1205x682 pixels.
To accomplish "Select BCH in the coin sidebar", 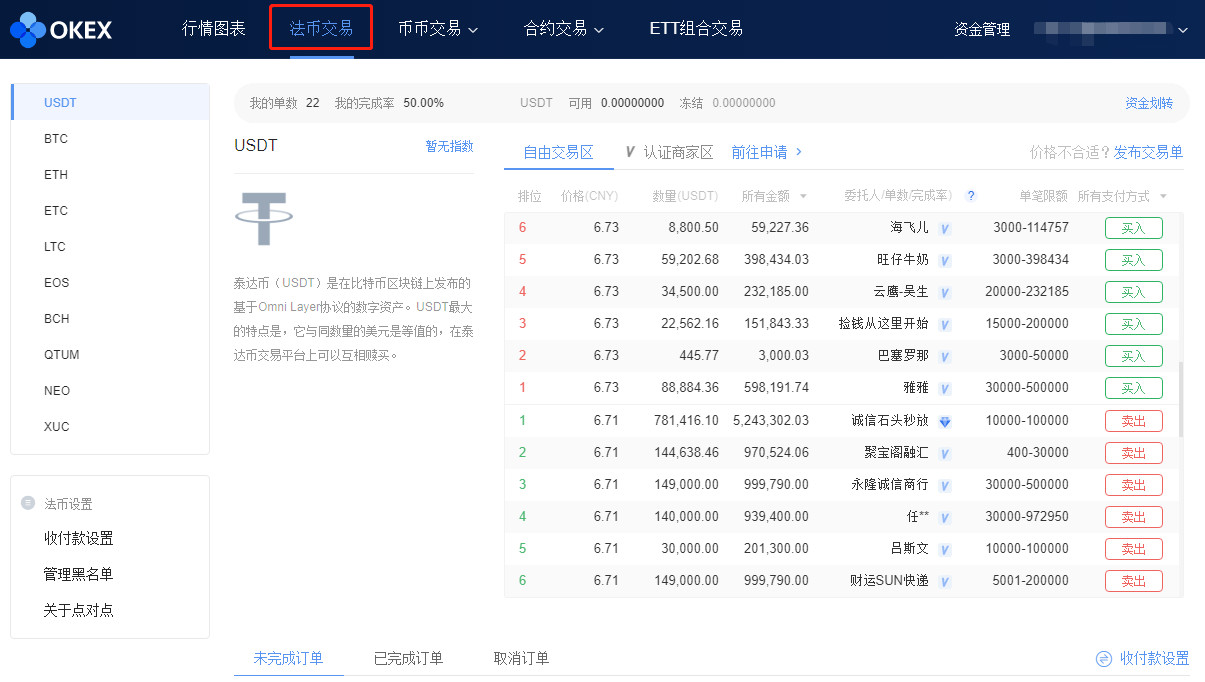I will coord(110,319).
